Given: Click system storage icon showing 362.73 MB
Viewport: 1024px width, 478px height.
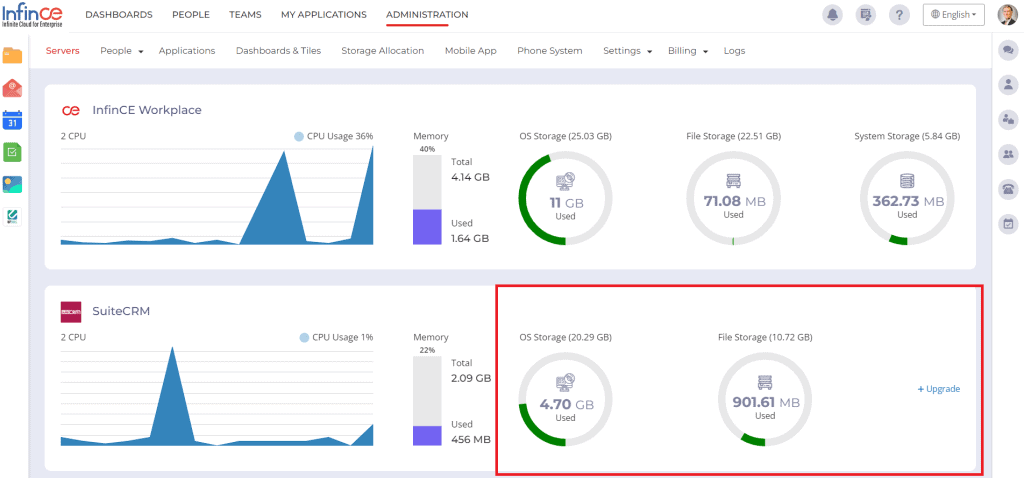Looking at the screenshot, I should click(907, 181).
